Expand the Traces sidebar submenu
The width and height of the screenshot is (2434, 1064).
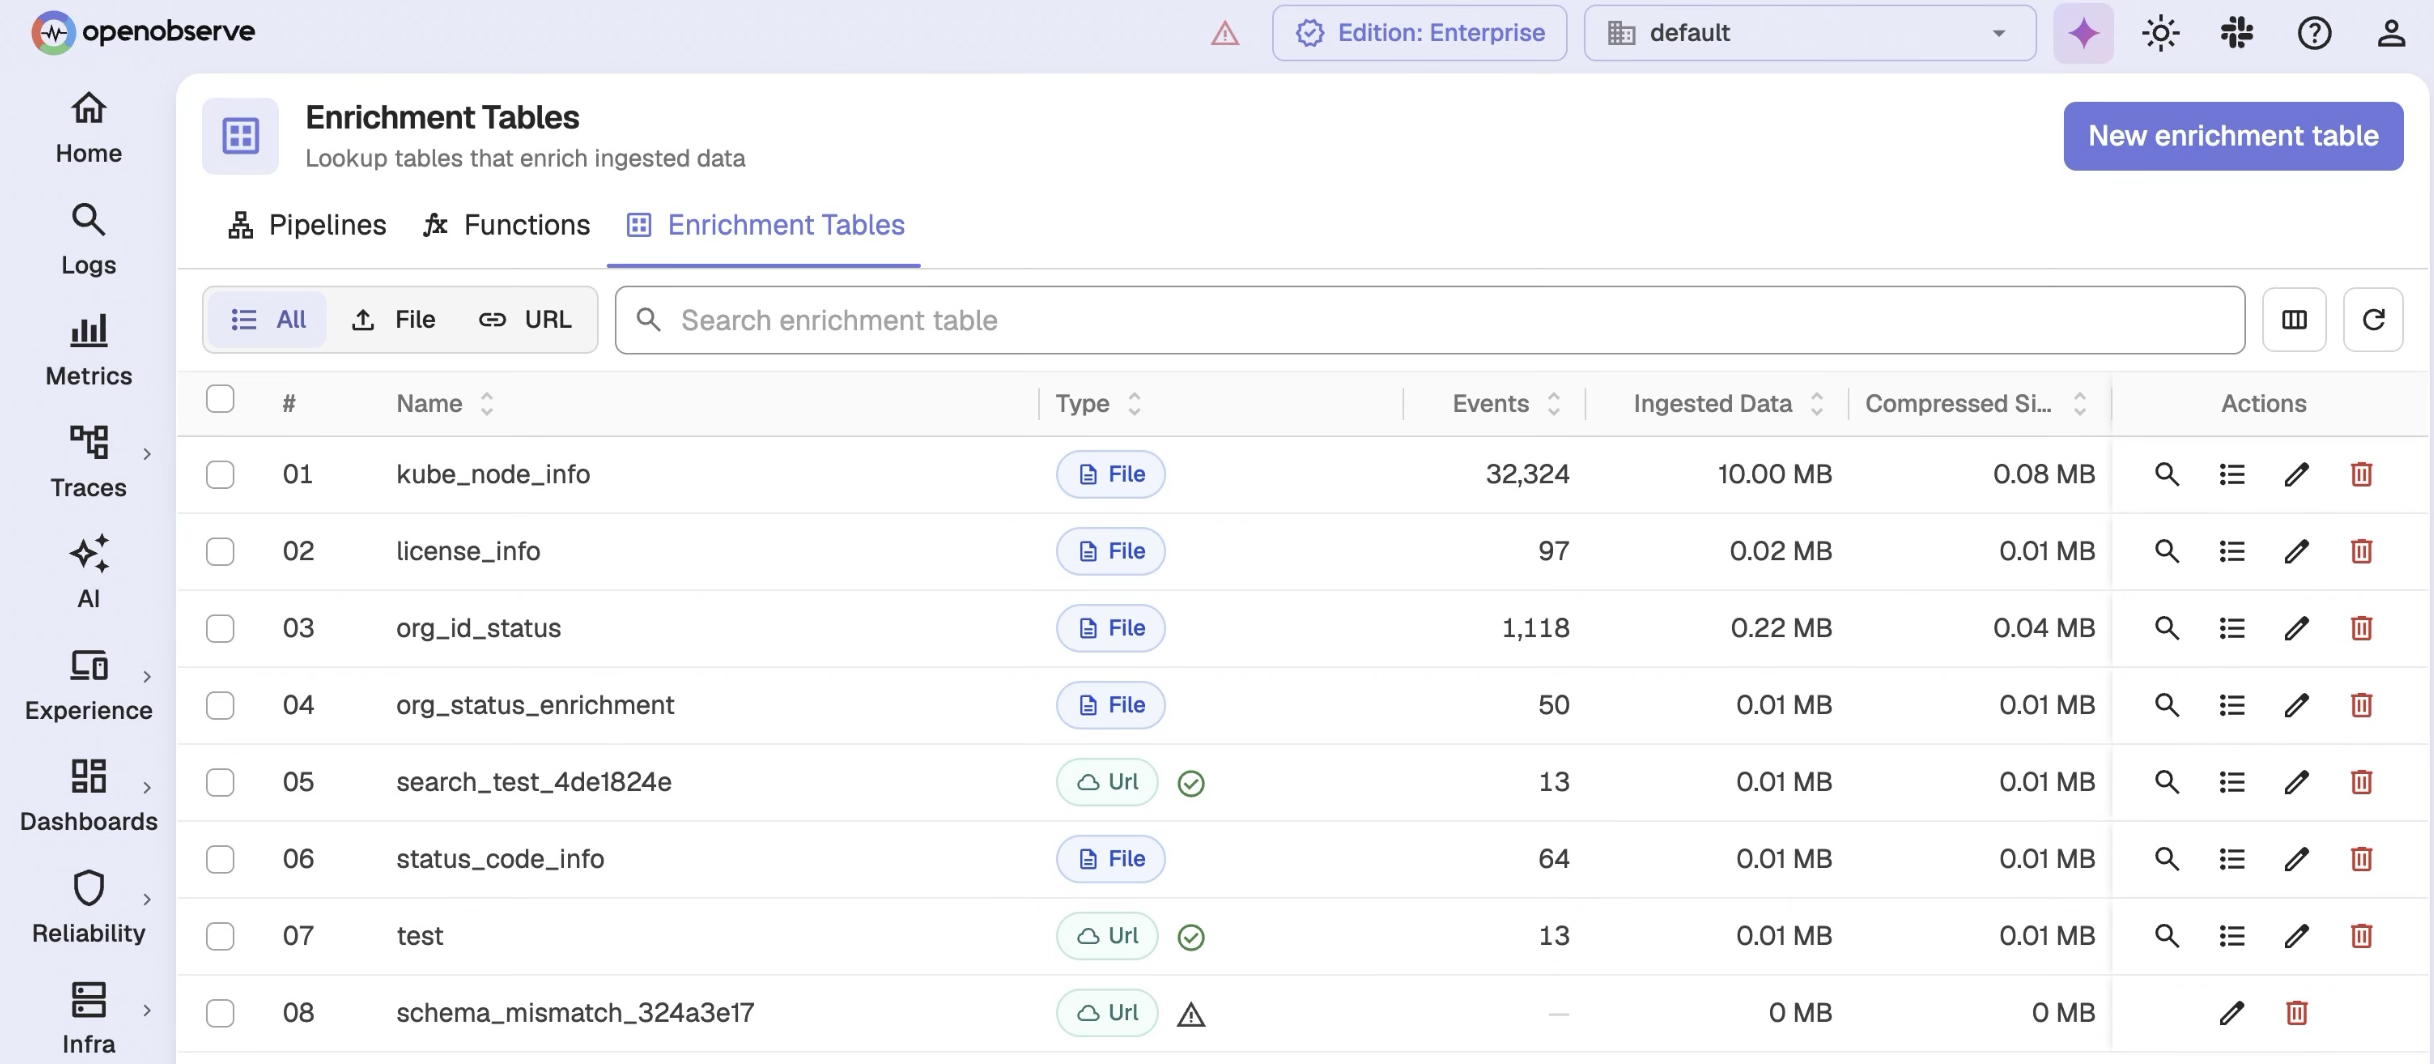click(x=147, y=454)
